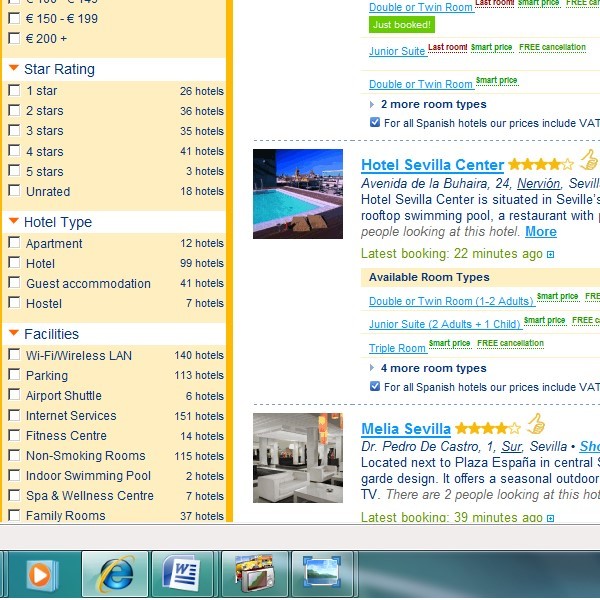Click Last room! tag beside Junior Suite
This screenshot has height=600, width=600.
pos(447,47)
